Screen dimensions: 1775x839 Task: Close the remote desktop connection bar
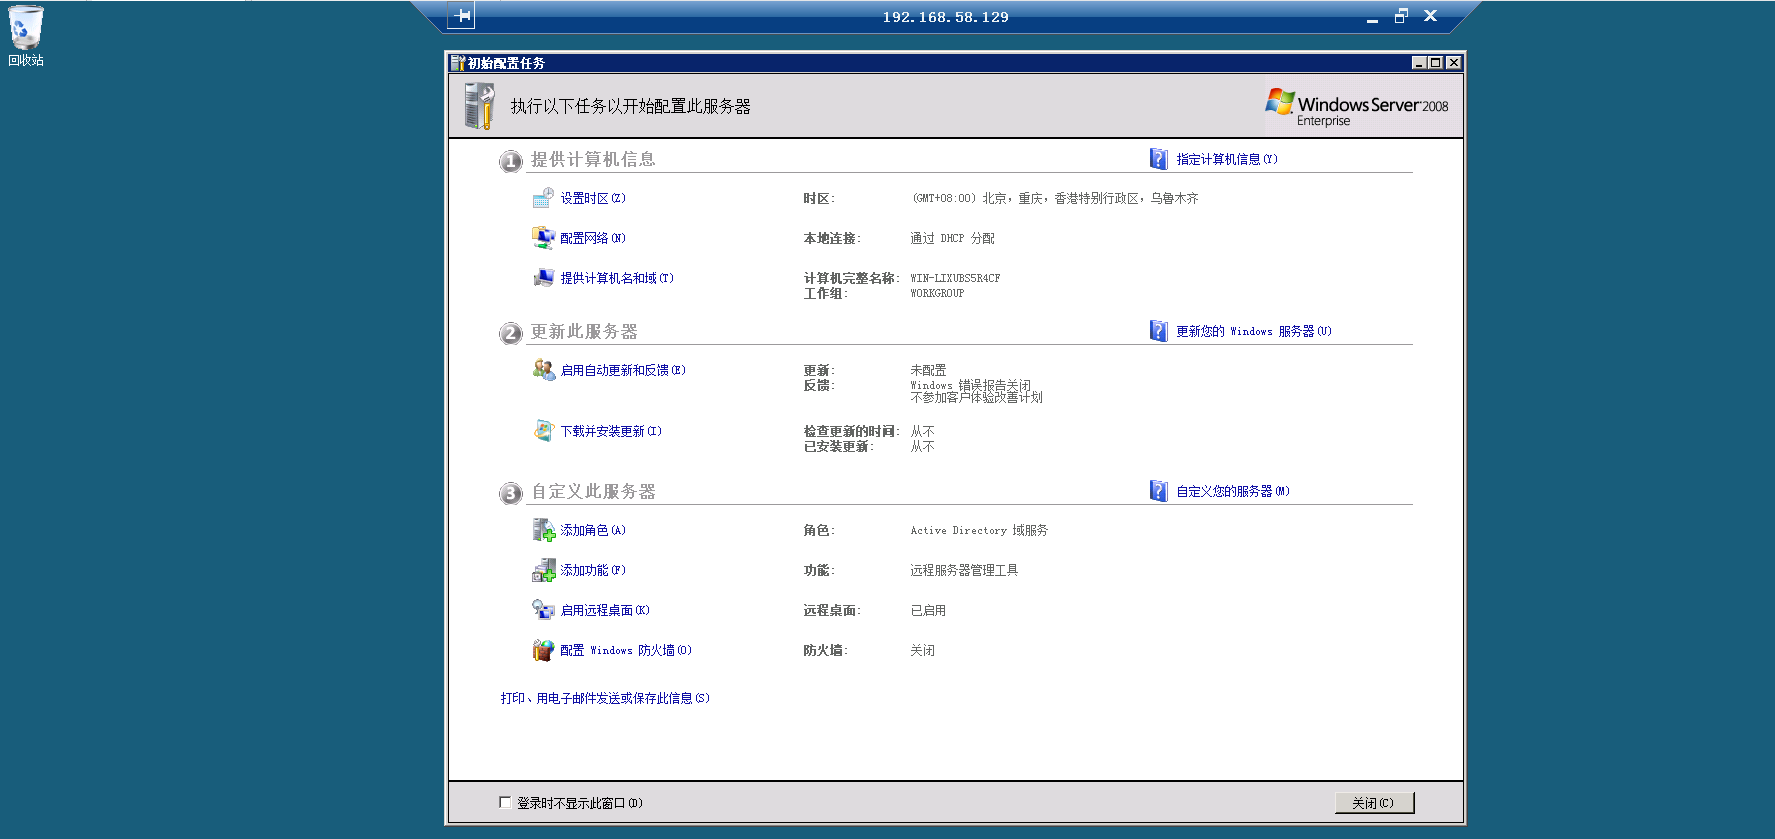tap(1430, 16)
